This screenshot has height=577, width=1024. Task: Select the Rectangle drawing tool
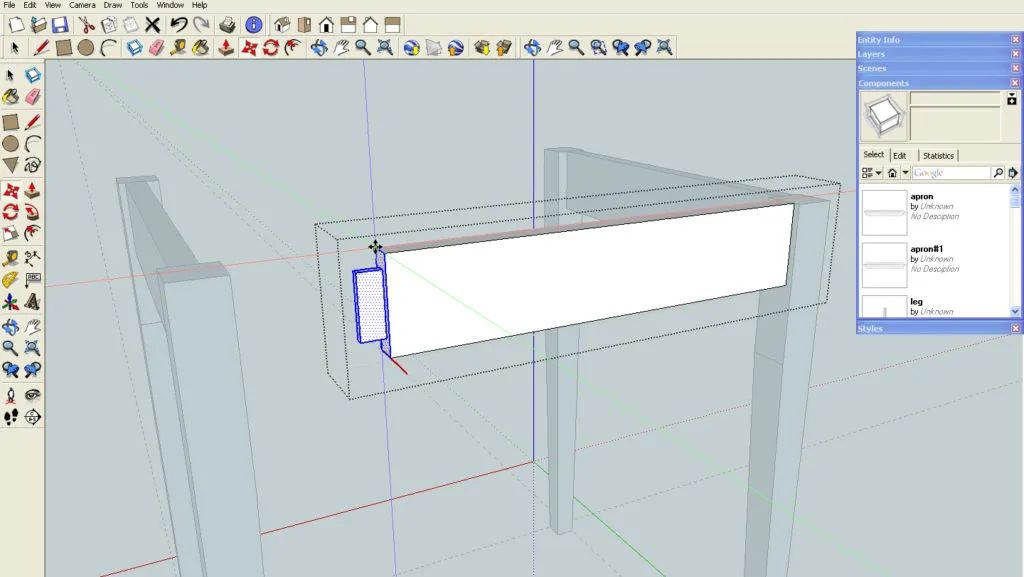[x=10, y=121]
